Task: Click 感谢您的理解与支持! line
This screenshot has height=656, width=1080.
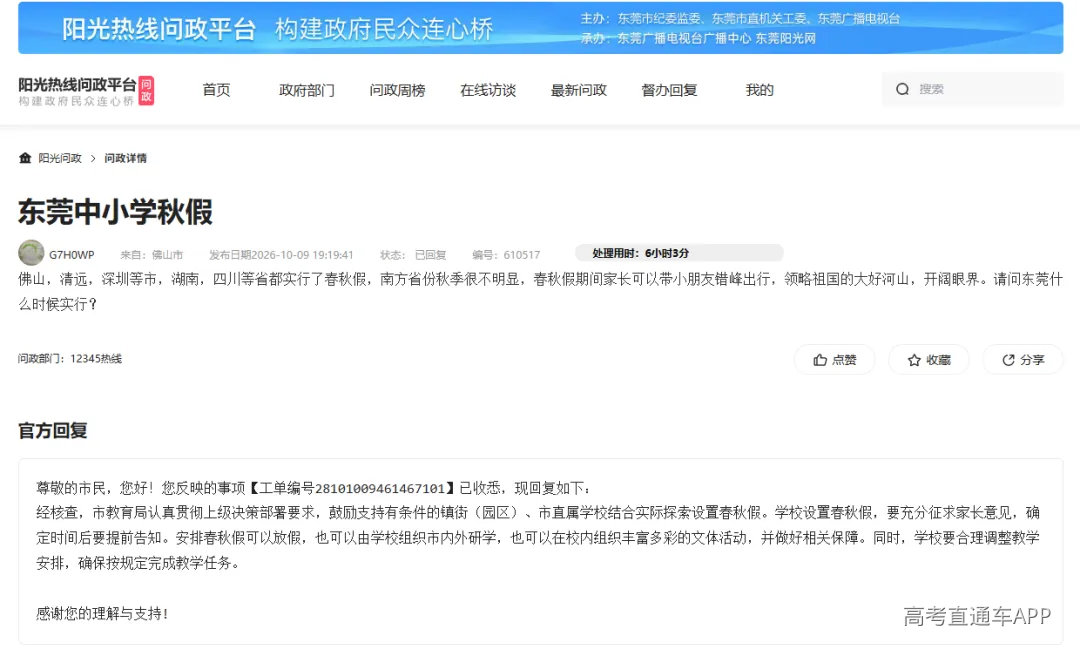Action: pos(102,613)
